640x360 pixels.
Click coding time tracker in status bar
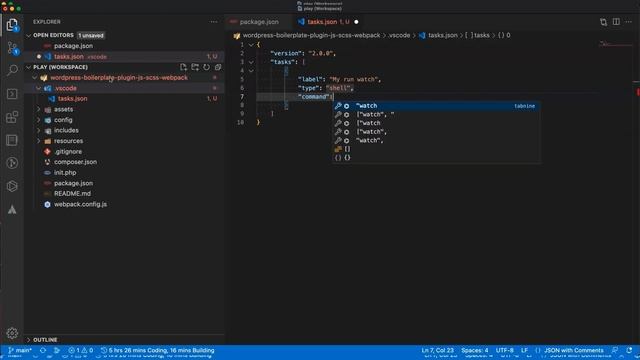[x=158, y=350]
